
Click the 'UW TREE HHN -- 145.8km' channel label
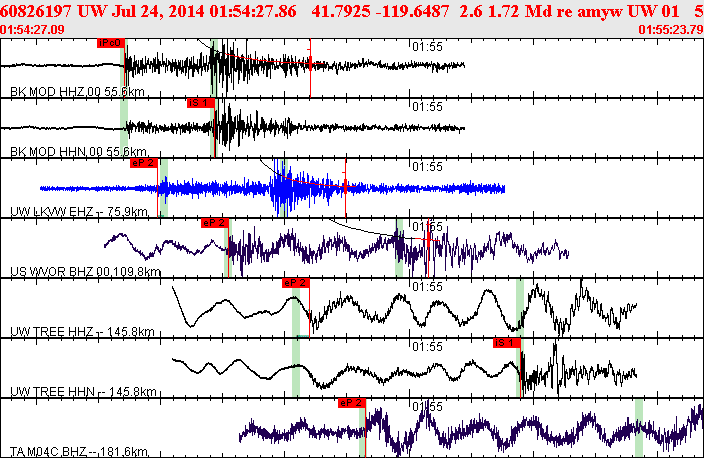83,392
